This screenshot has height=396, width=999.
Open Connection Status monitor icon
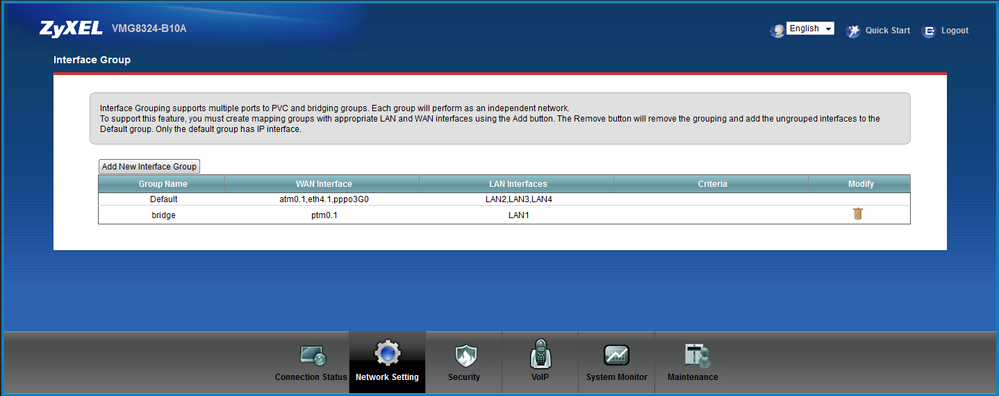click(312, 356)
